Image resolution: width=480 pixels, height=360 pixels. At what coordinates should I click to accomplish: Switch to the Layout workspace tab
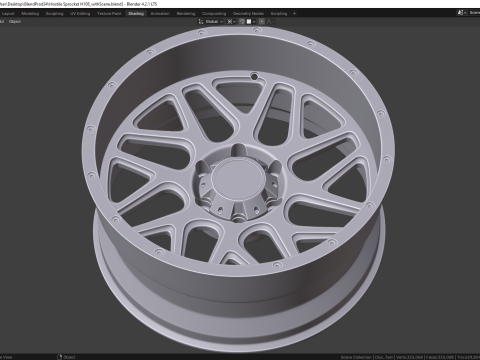(x=8, y=14)
